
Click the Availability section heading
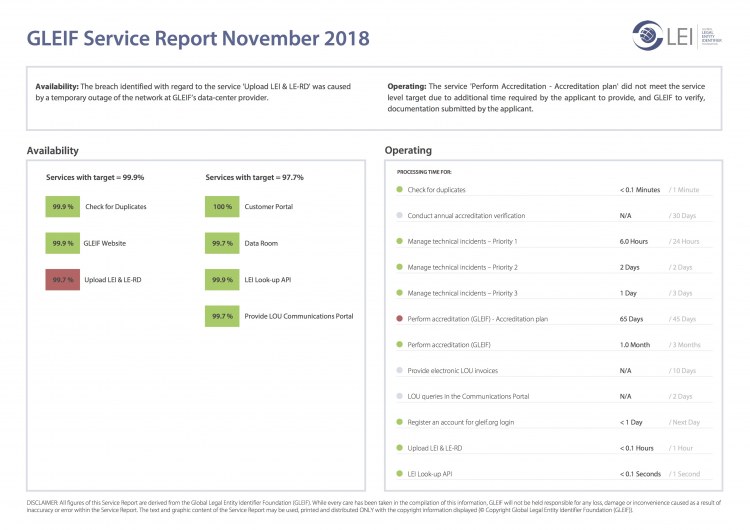53,150
